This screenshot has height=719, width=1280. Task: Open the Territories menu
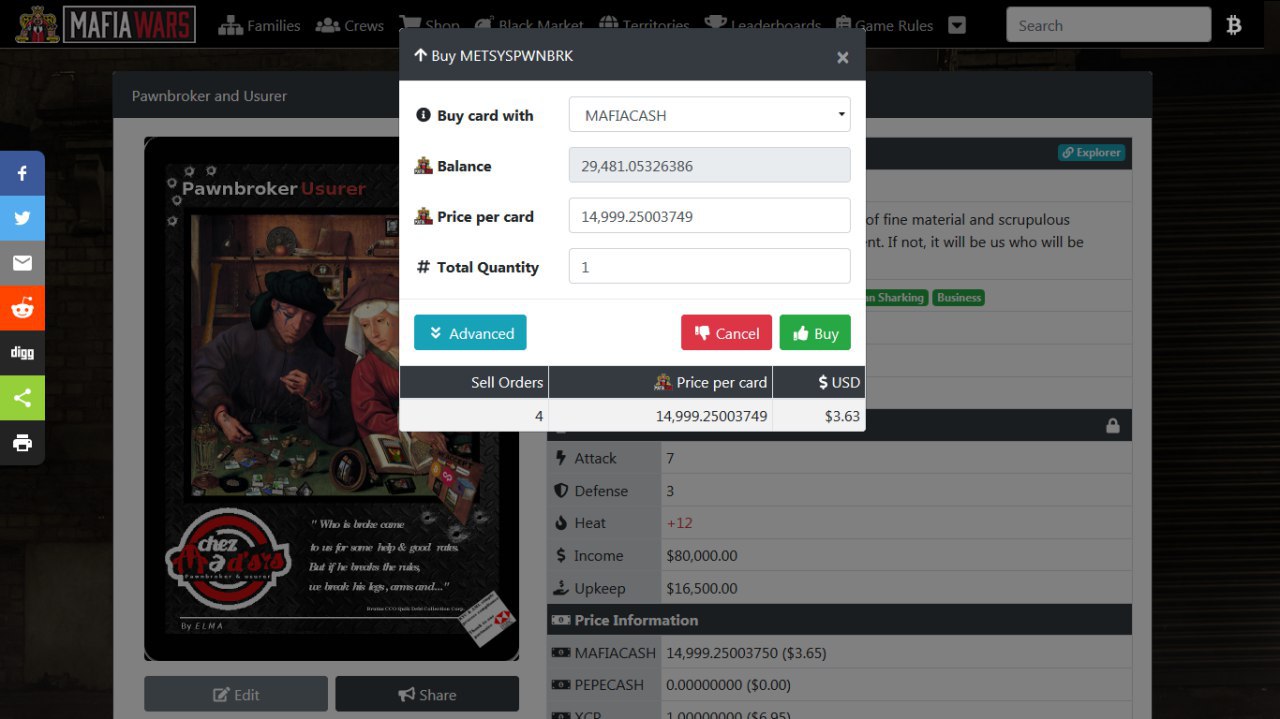pos(644,26)
